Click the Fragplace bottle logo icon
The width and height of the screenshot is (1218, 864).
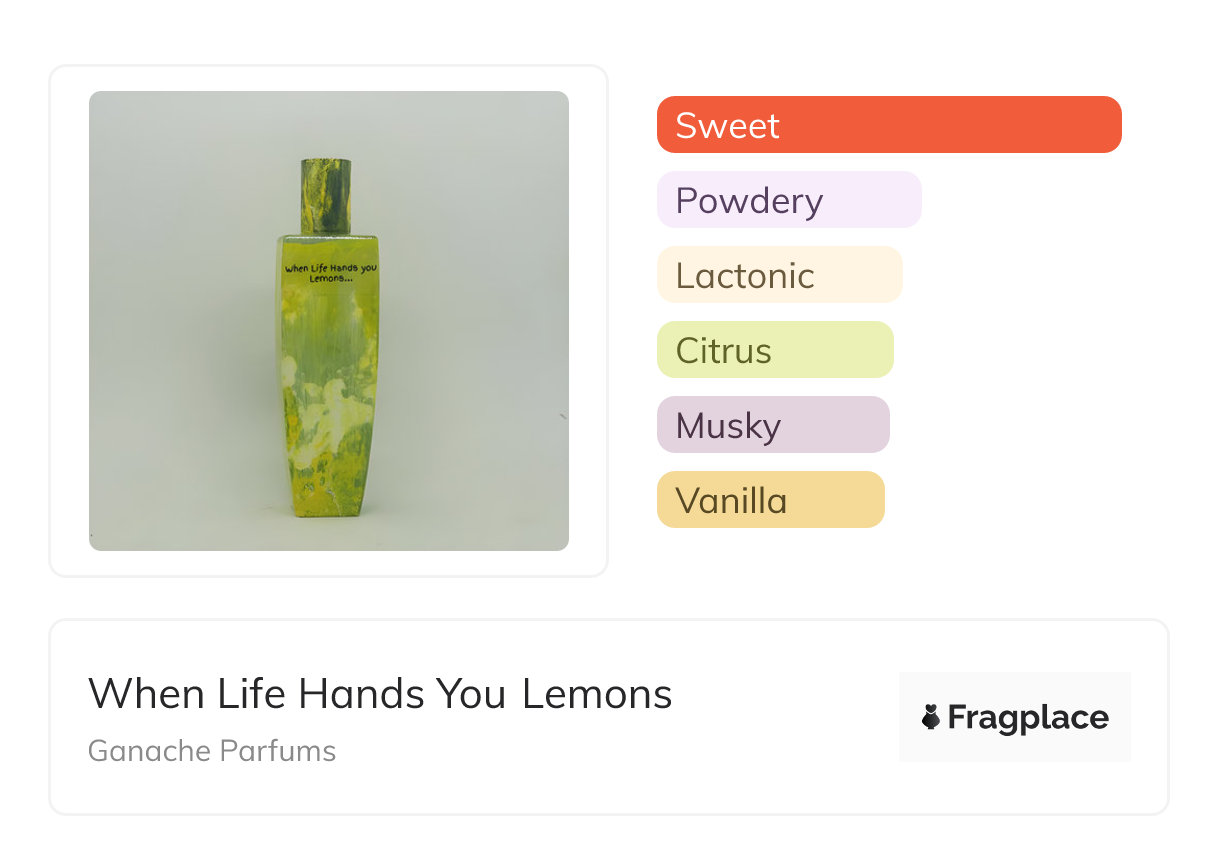tap(931, 717)
